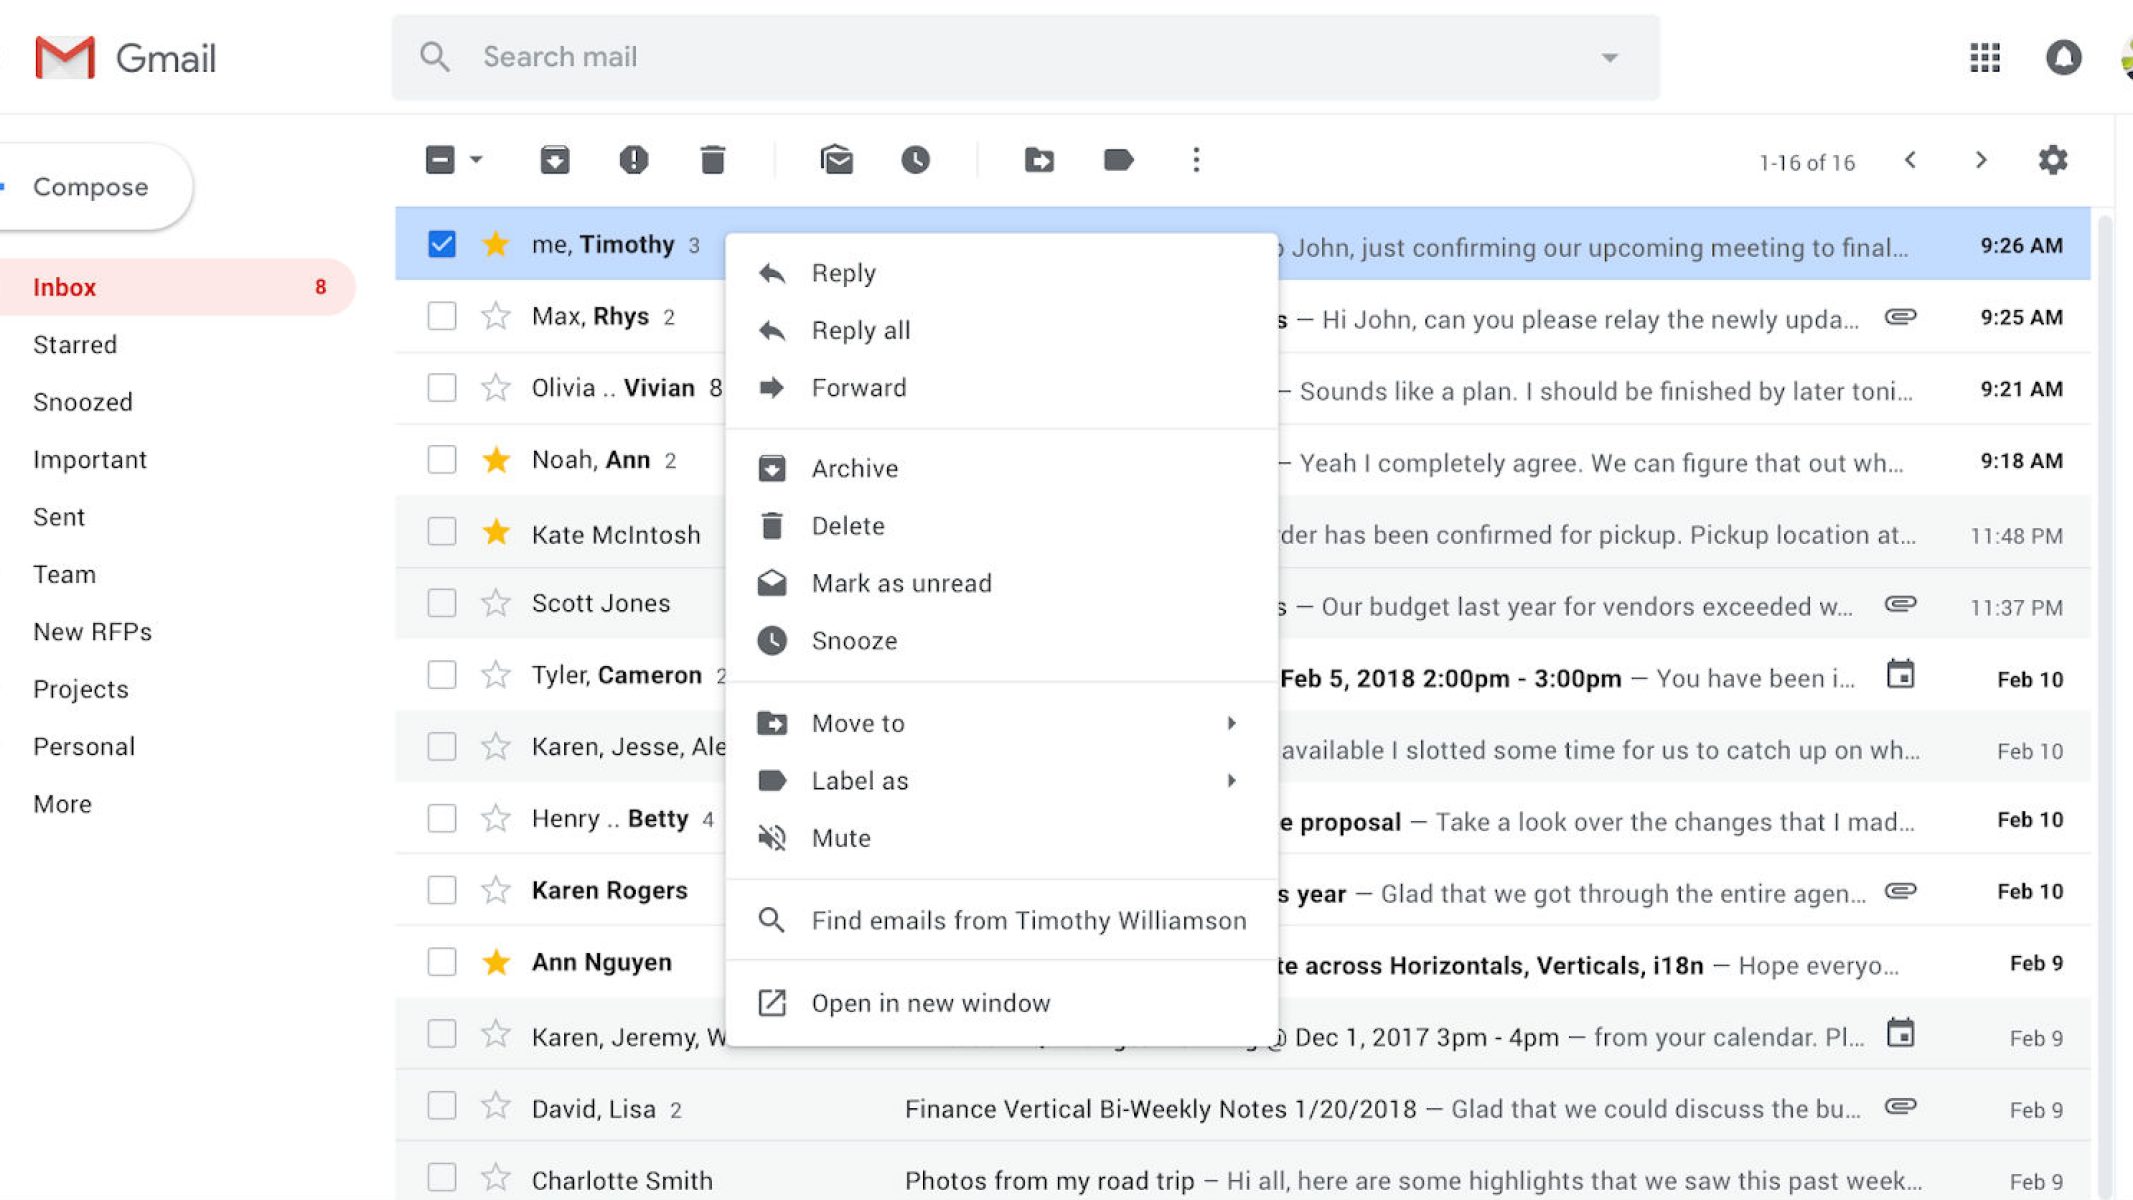Click the Report spam toolbar icon
This screenshot has height=1200, width=2133.
coord(633,160)
